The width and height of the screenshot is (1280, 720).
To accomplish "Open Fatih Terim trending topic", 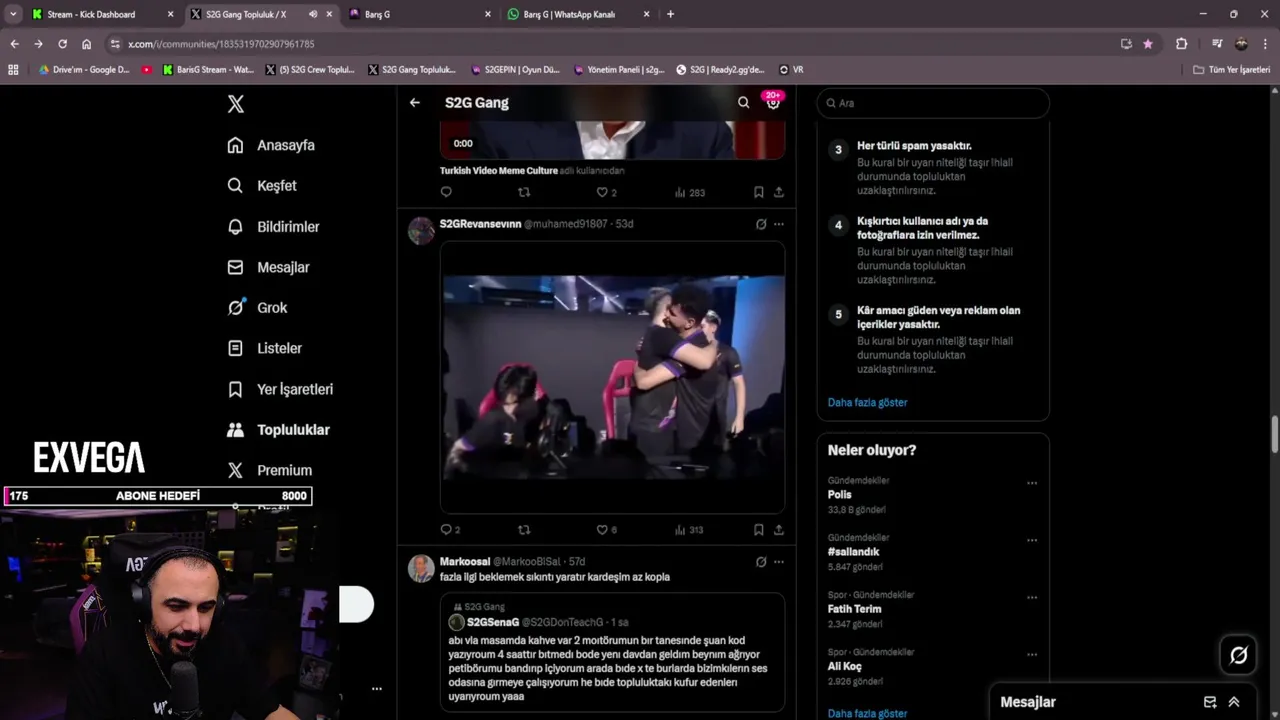I will point(855,609).
